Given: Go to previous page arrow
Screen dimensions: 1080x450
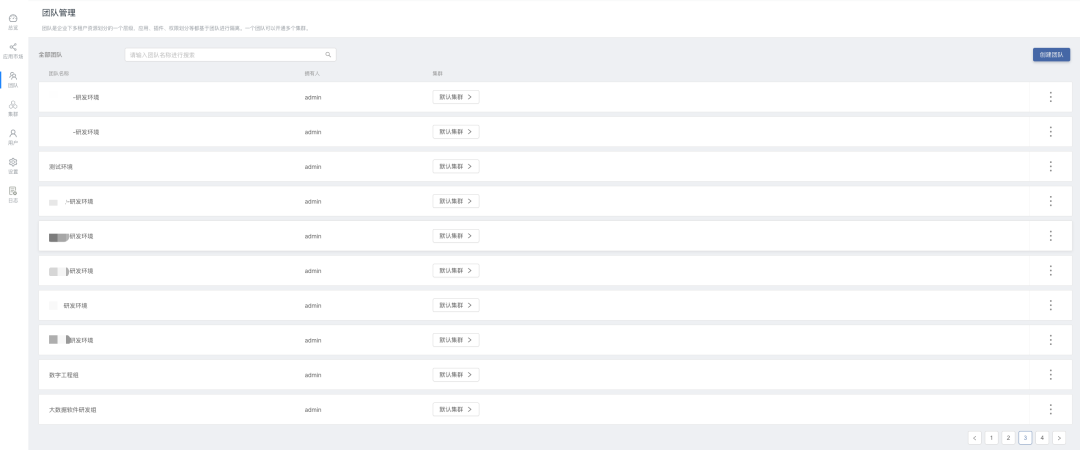Looking at the screenshot, I should [975, 438].
